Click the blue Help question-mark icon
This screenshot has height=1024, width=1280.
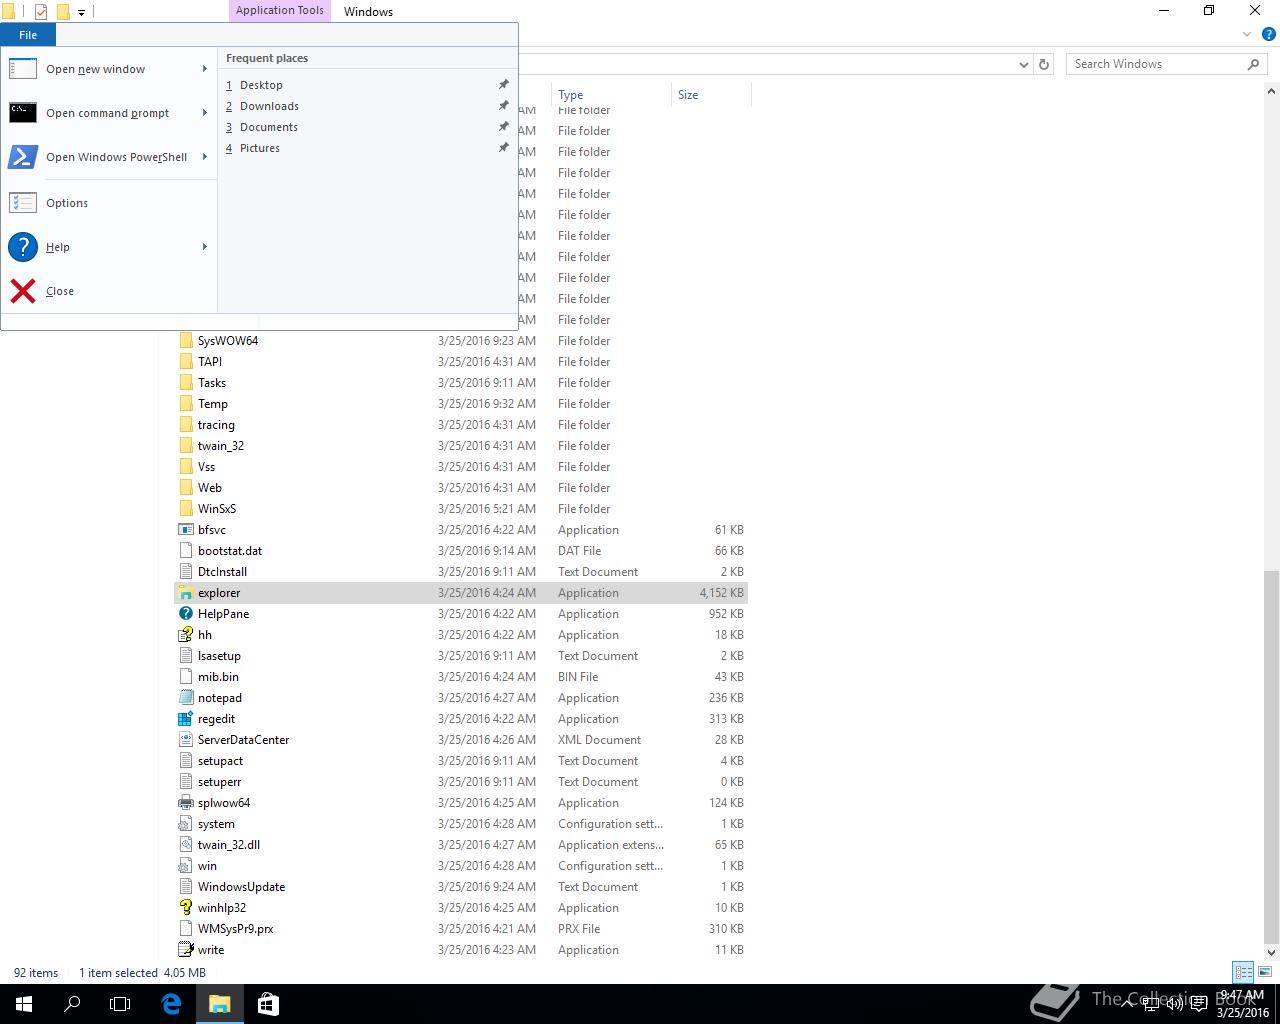(23, 247)
